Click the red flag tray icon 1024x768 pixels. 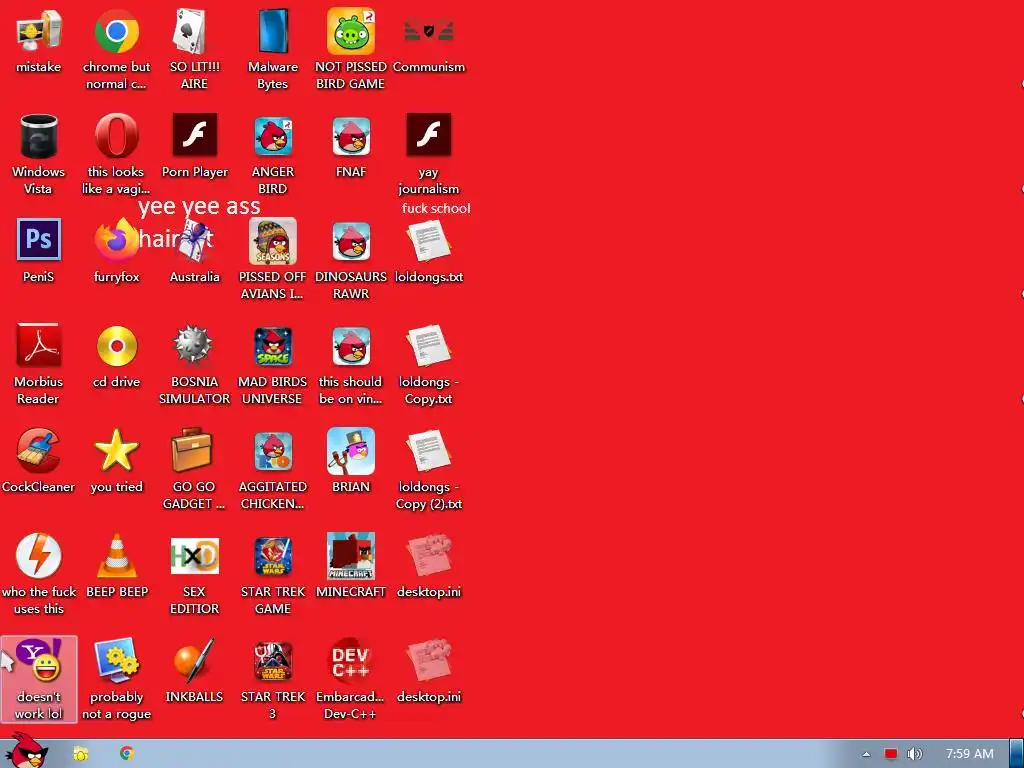(890, 754)
